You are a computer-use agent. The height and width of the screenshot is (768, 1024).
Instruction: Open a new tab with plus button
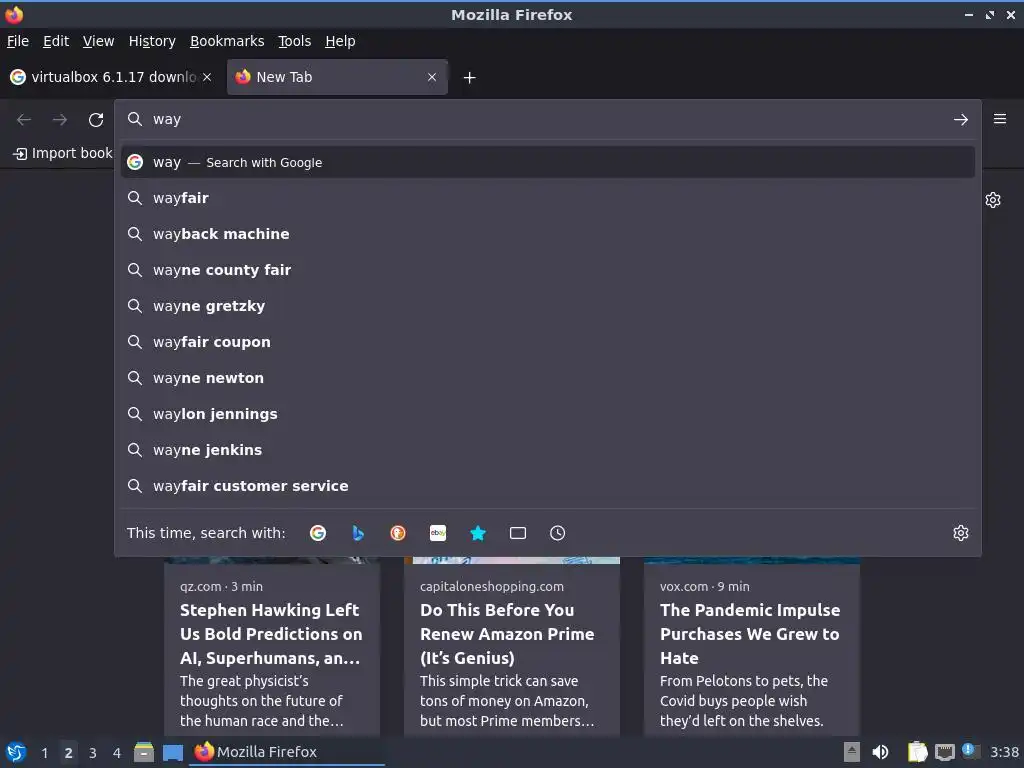click(470, 78)
